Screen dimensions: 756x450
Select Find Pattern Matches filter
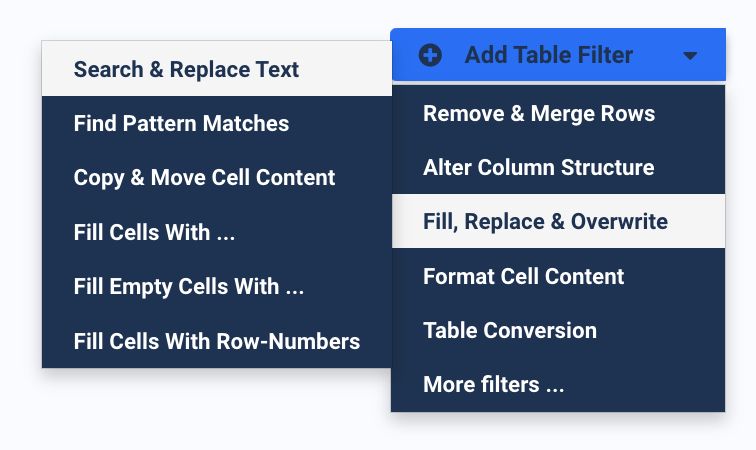216,123
